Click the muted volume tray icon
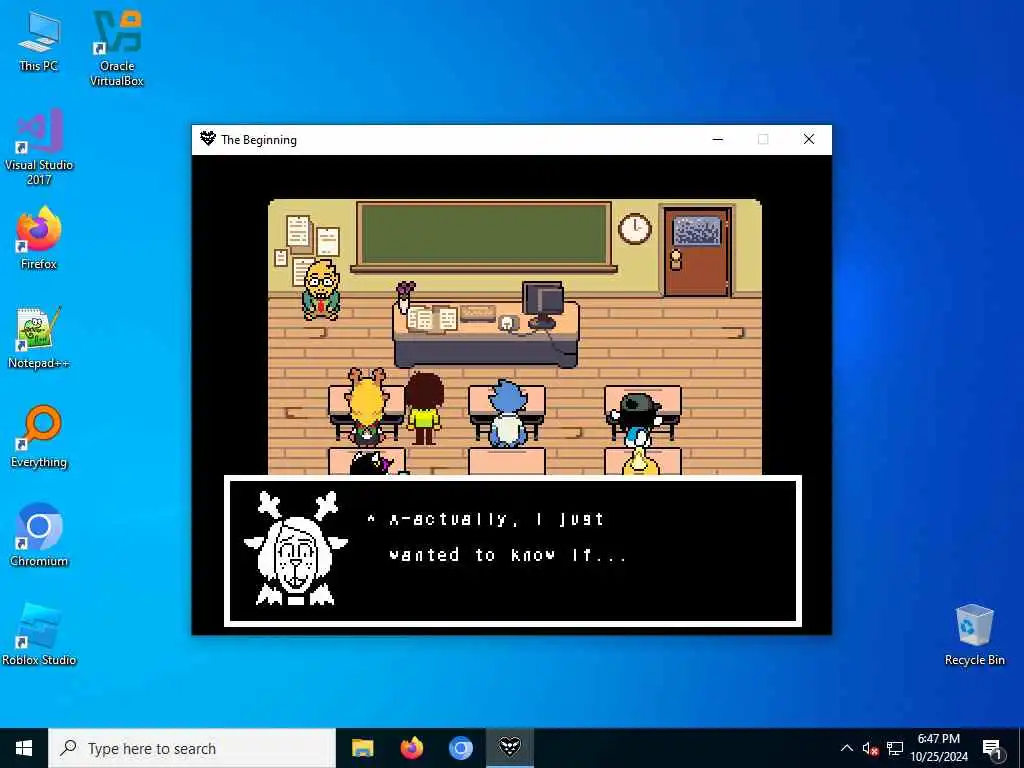This screenshot has height=768, width=1024. coord(871,748)
